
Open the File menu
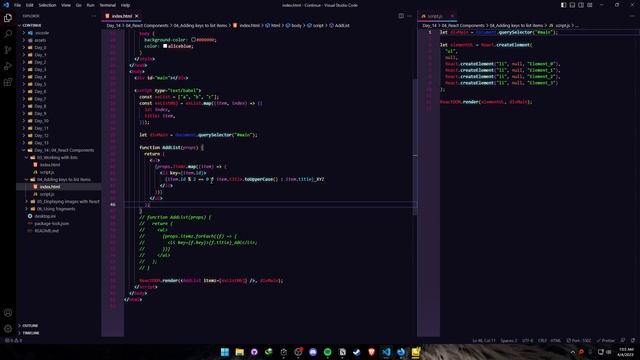(18, 5)
